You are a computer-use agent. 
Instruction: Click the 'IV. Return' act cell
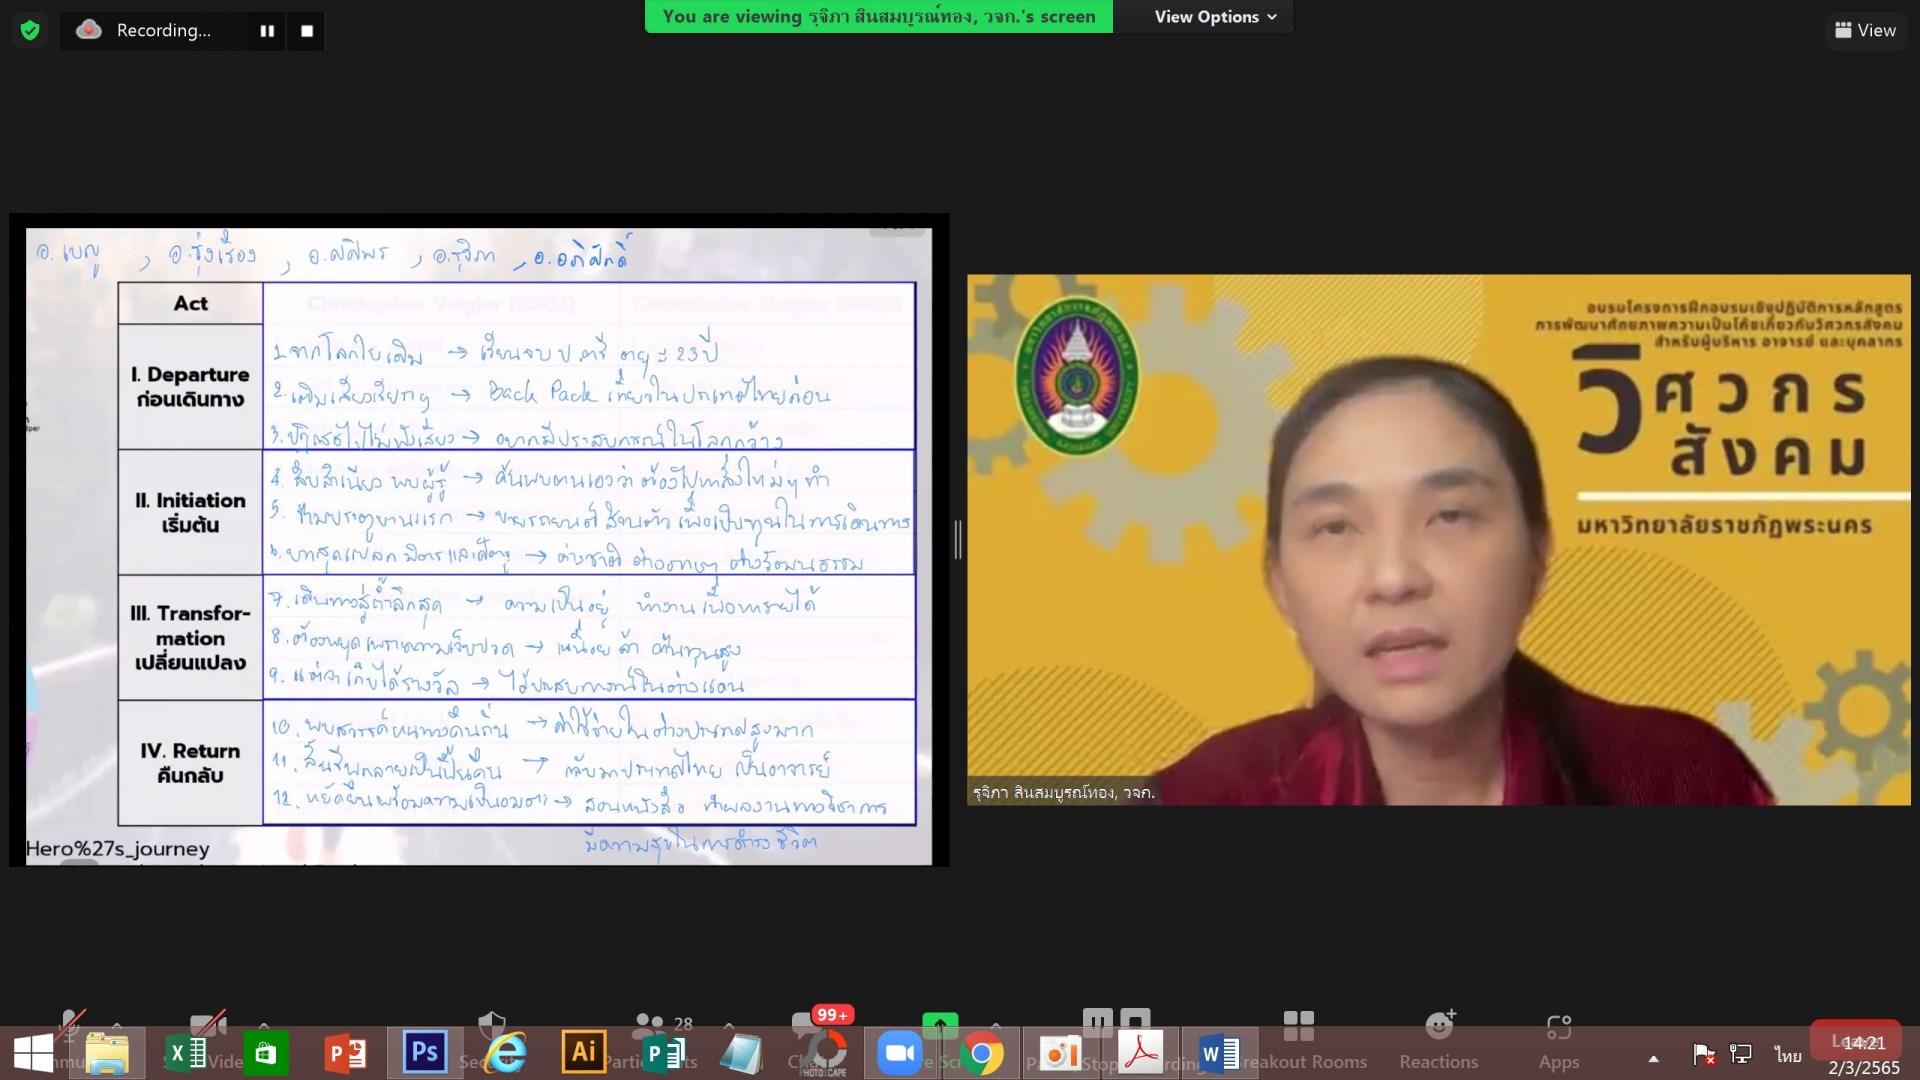point(190,762)
